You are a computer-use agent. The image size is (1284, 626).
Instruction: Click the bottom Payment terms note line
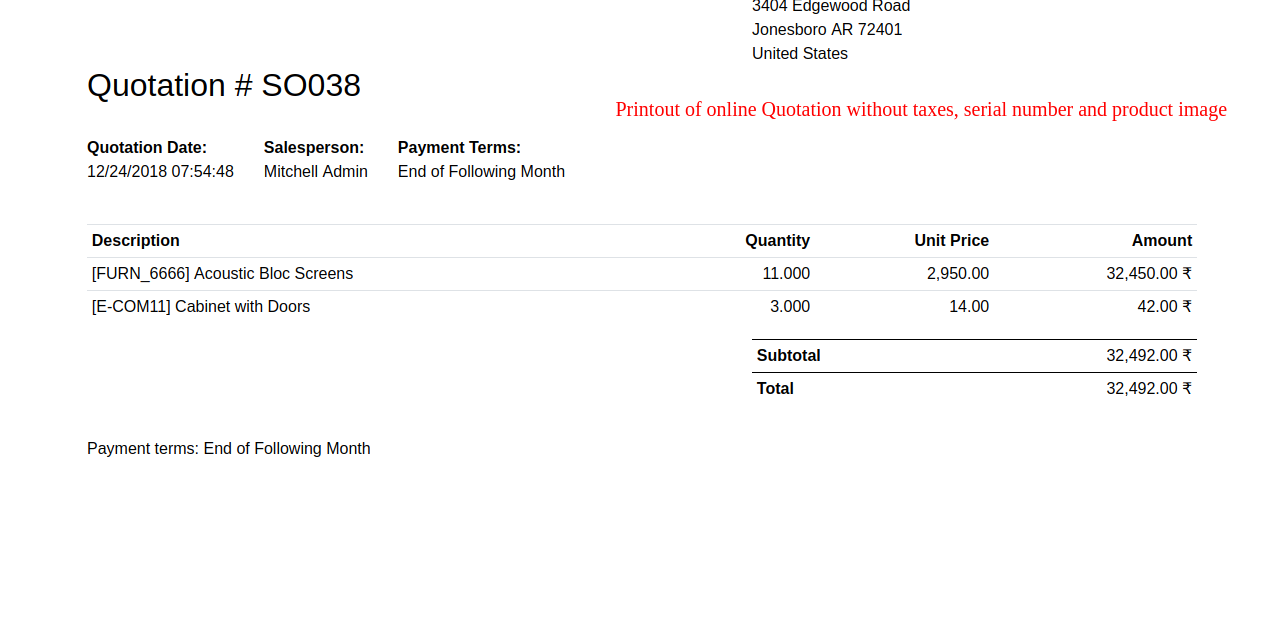229,449
